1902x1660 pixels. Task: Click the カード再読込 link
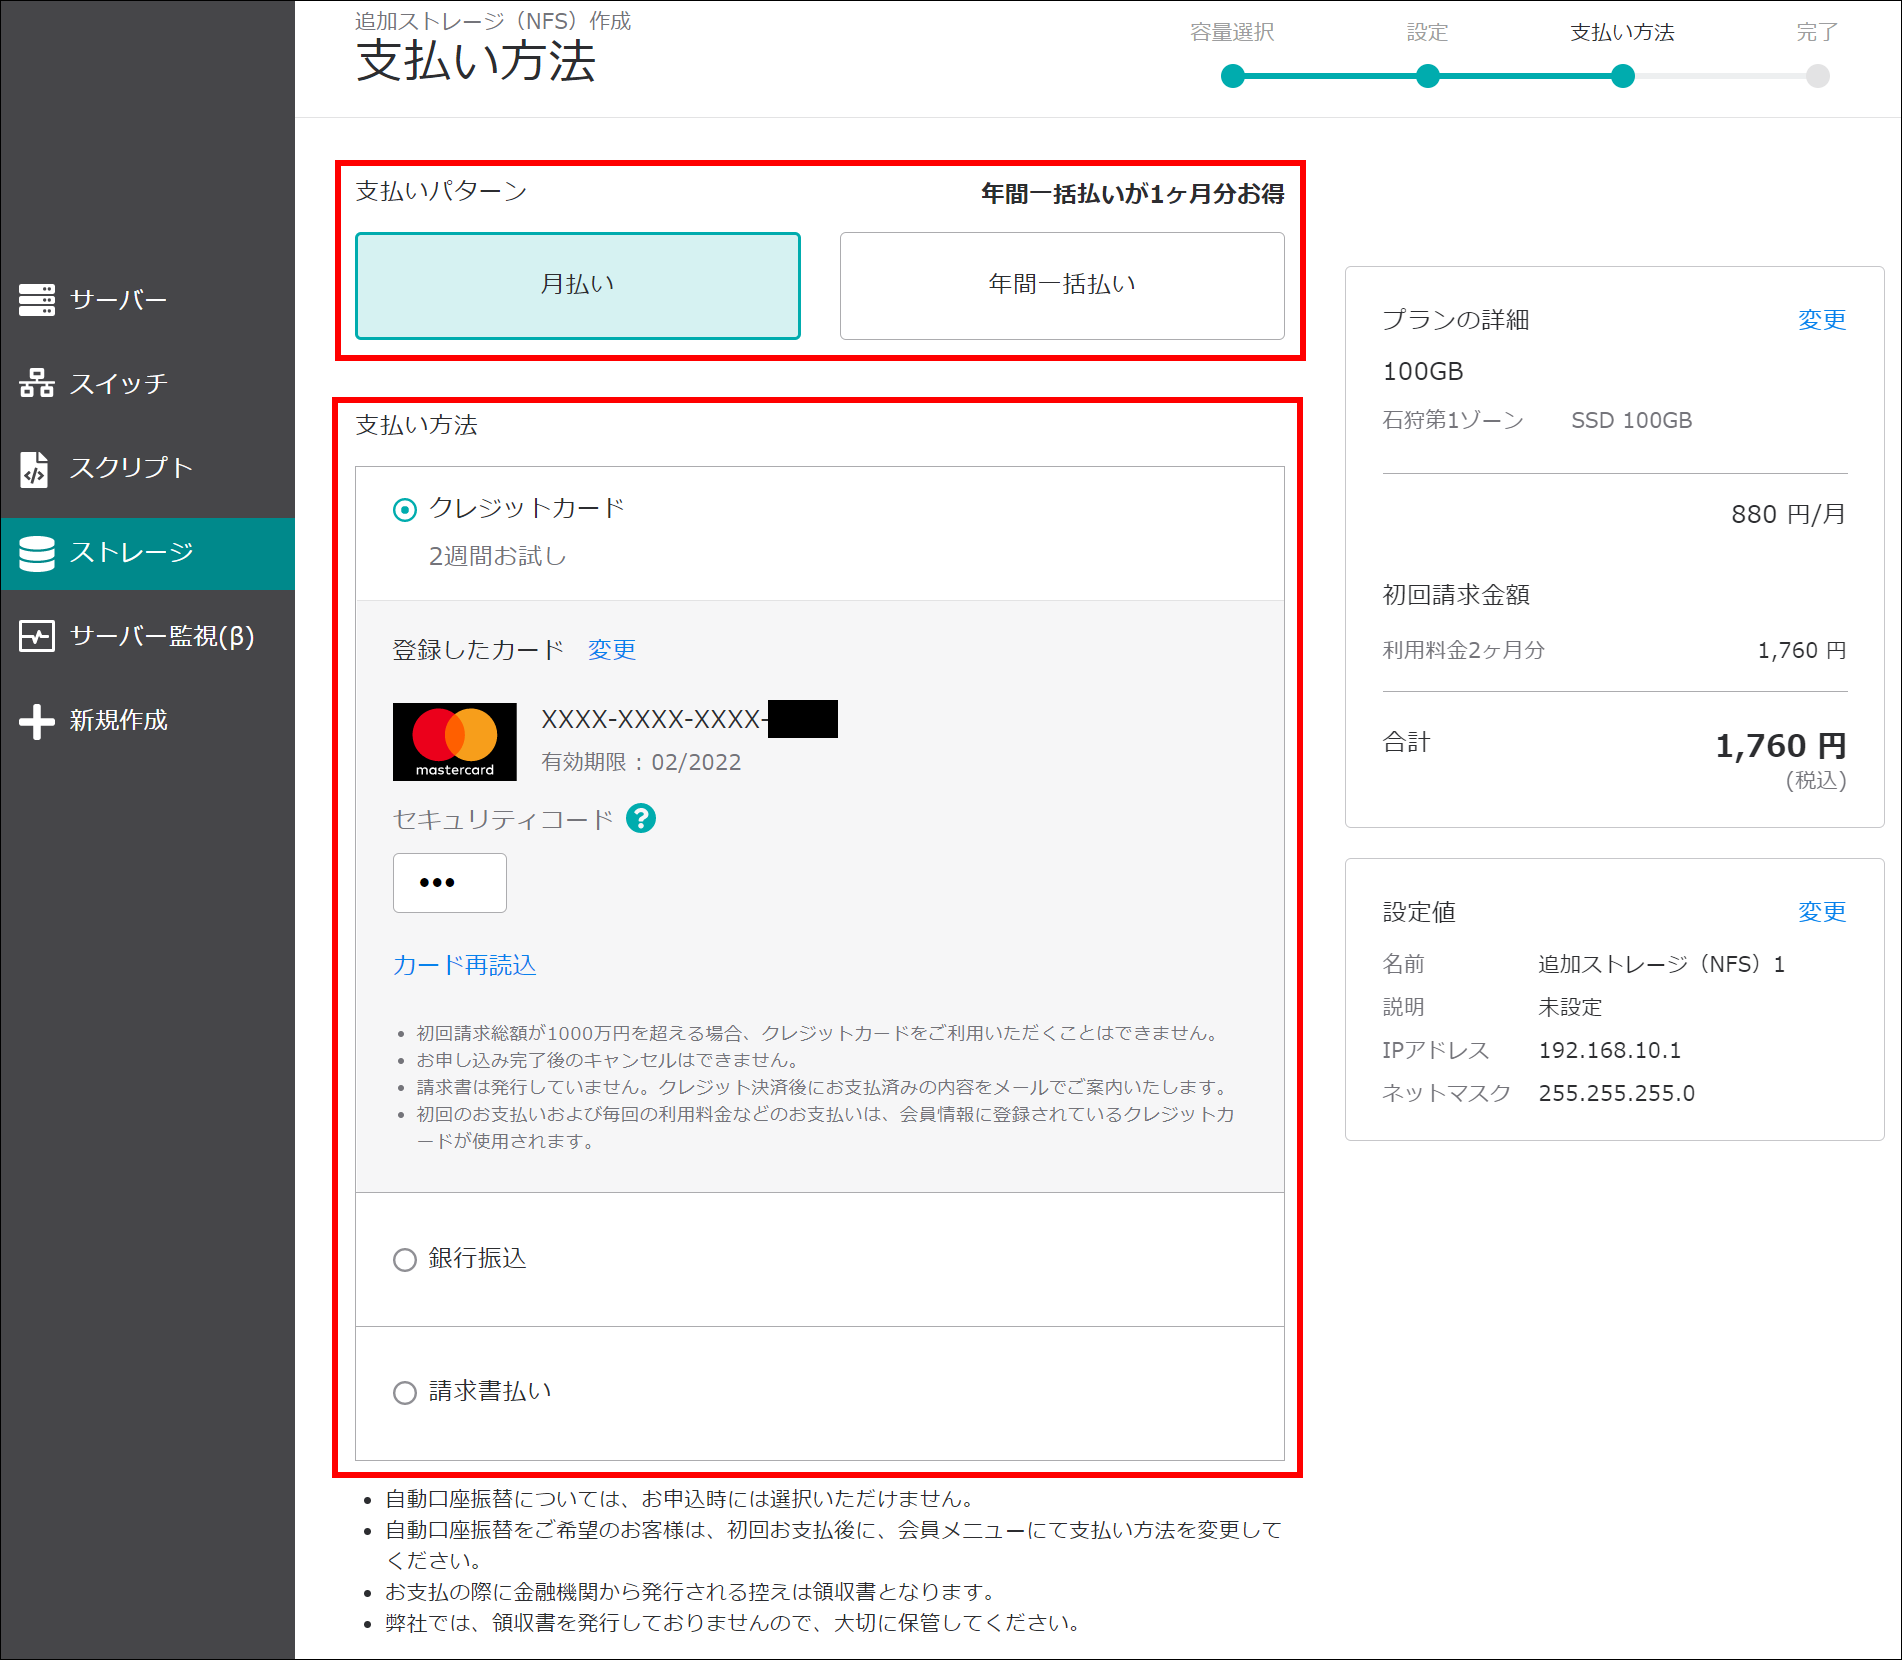coord(465,965)
